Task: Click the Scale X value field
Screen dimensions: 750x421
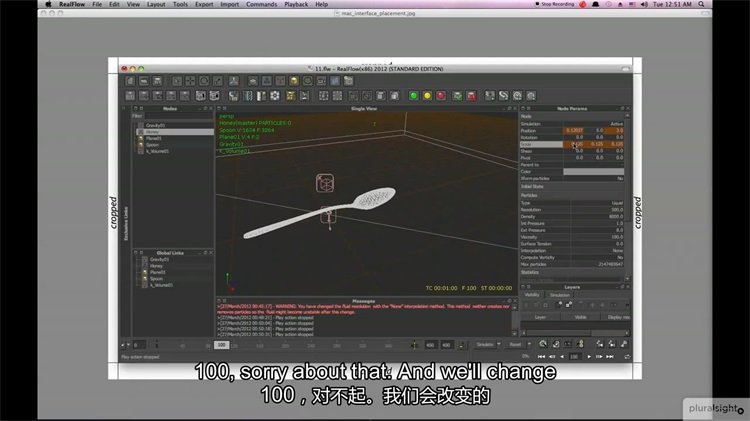Action: pos(574,144)
